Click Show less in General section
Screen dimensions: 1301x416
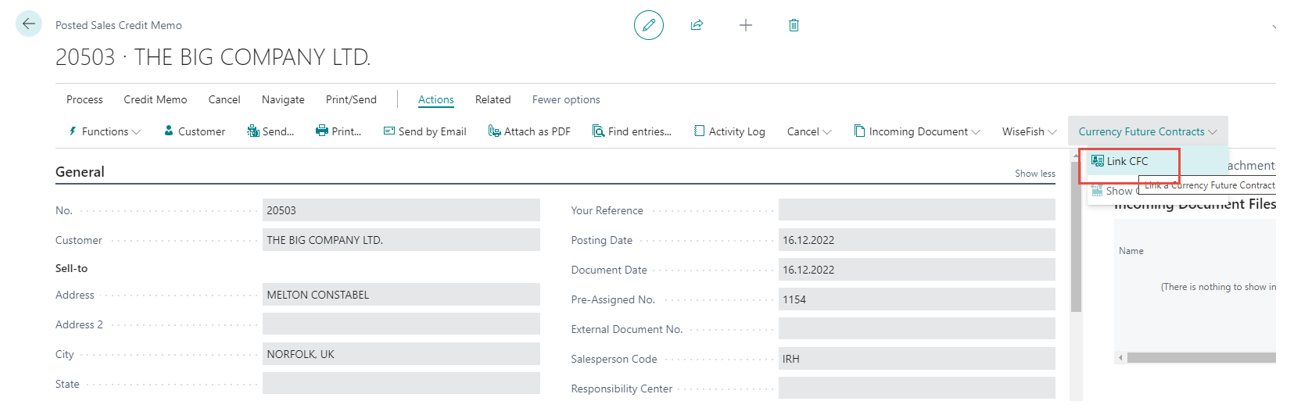(1034, 173)
